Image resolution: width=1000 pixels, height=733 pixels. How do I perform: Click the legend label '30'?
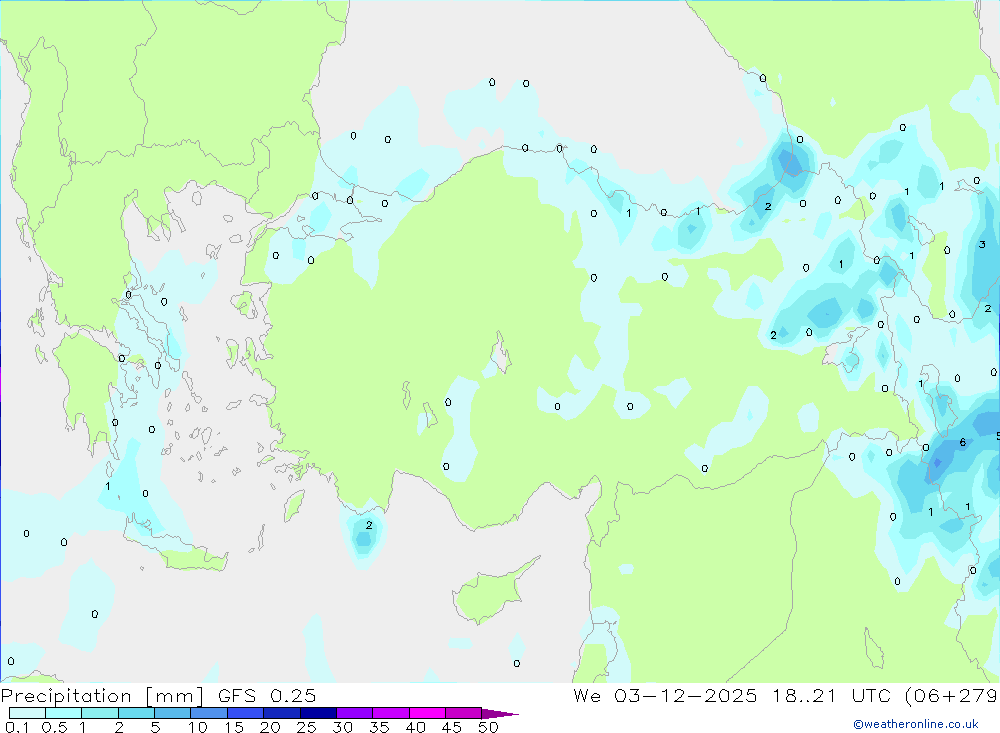[343, 727]
